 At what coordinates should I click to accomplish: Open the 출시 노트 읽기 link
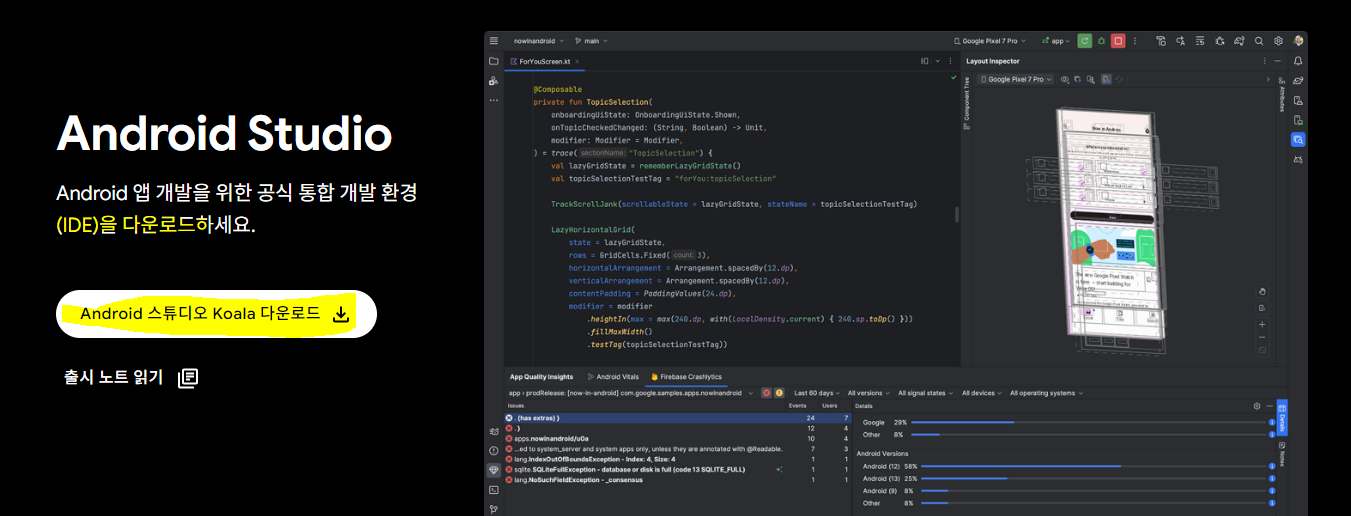(x=131, y=377)
